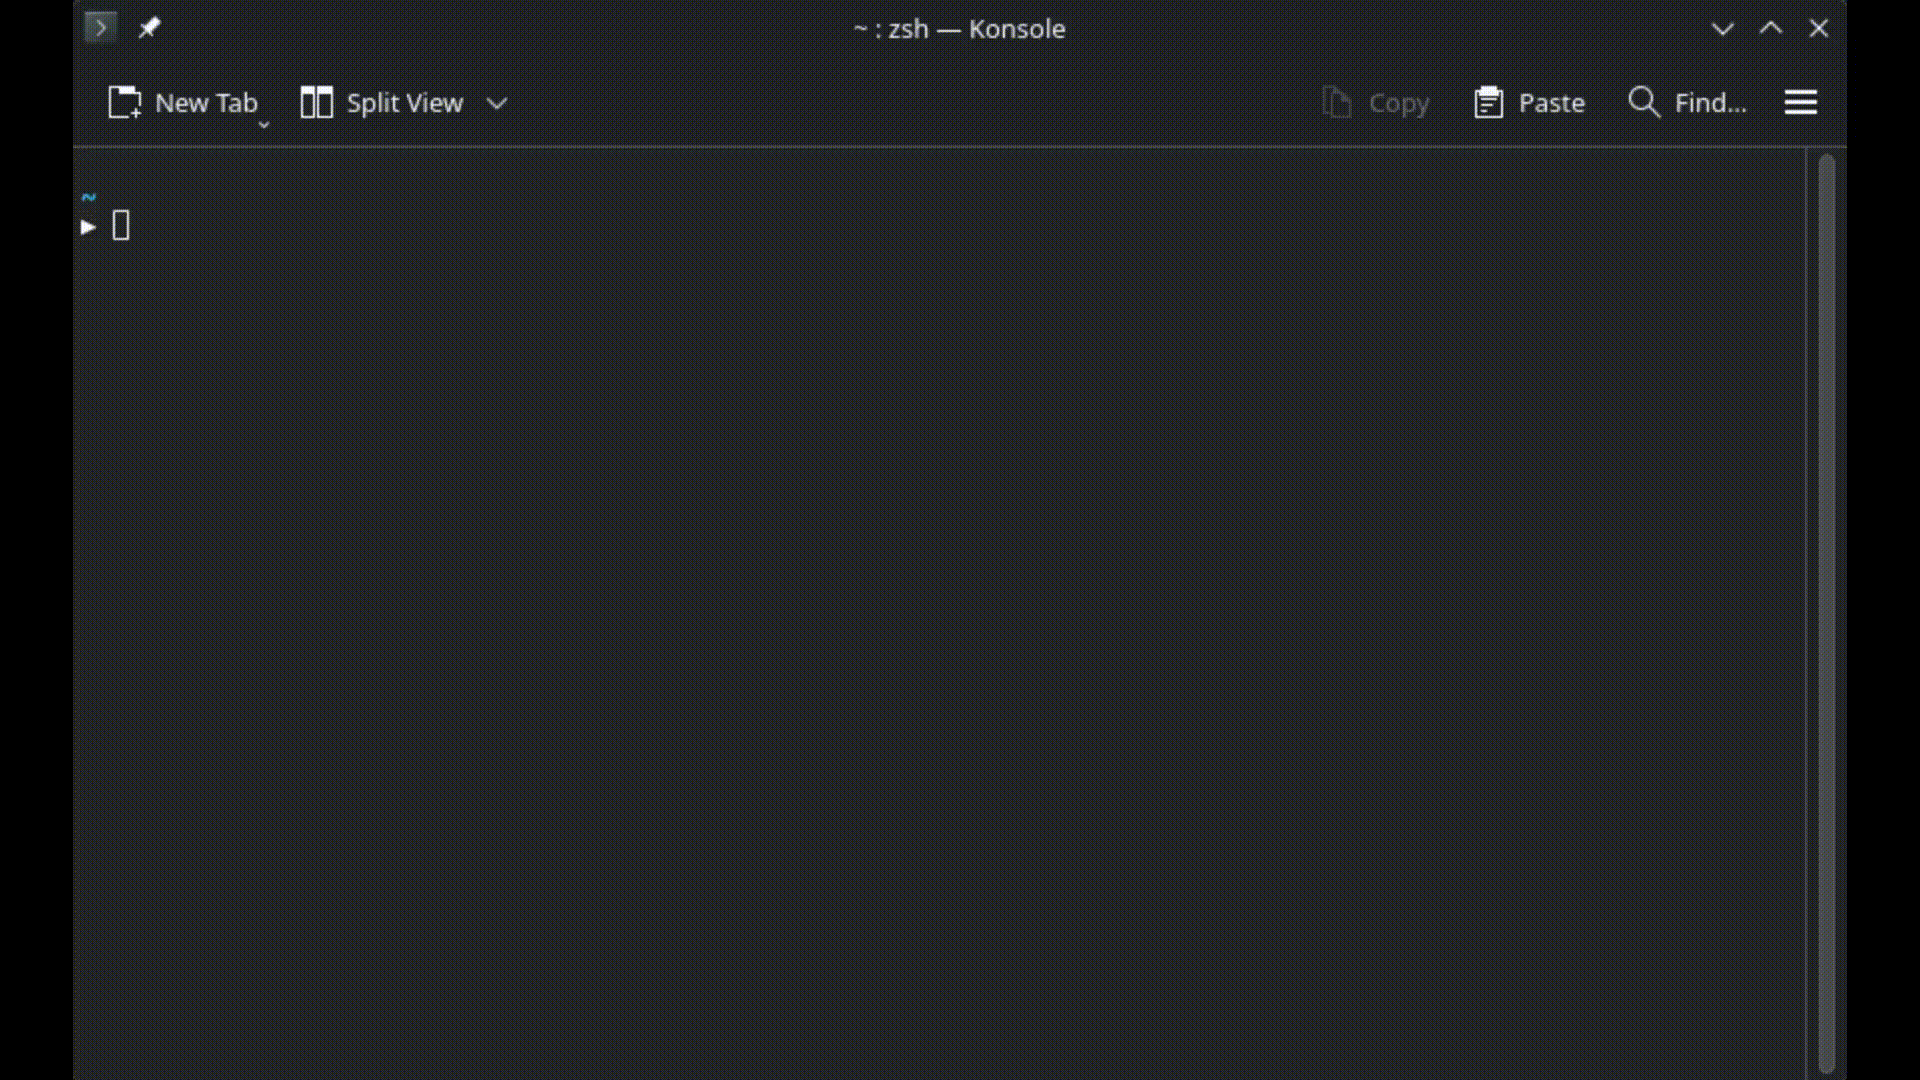Toggle the pin on all desktops icon
This screenshot has height=1080, width=1920.
[149, 28]
